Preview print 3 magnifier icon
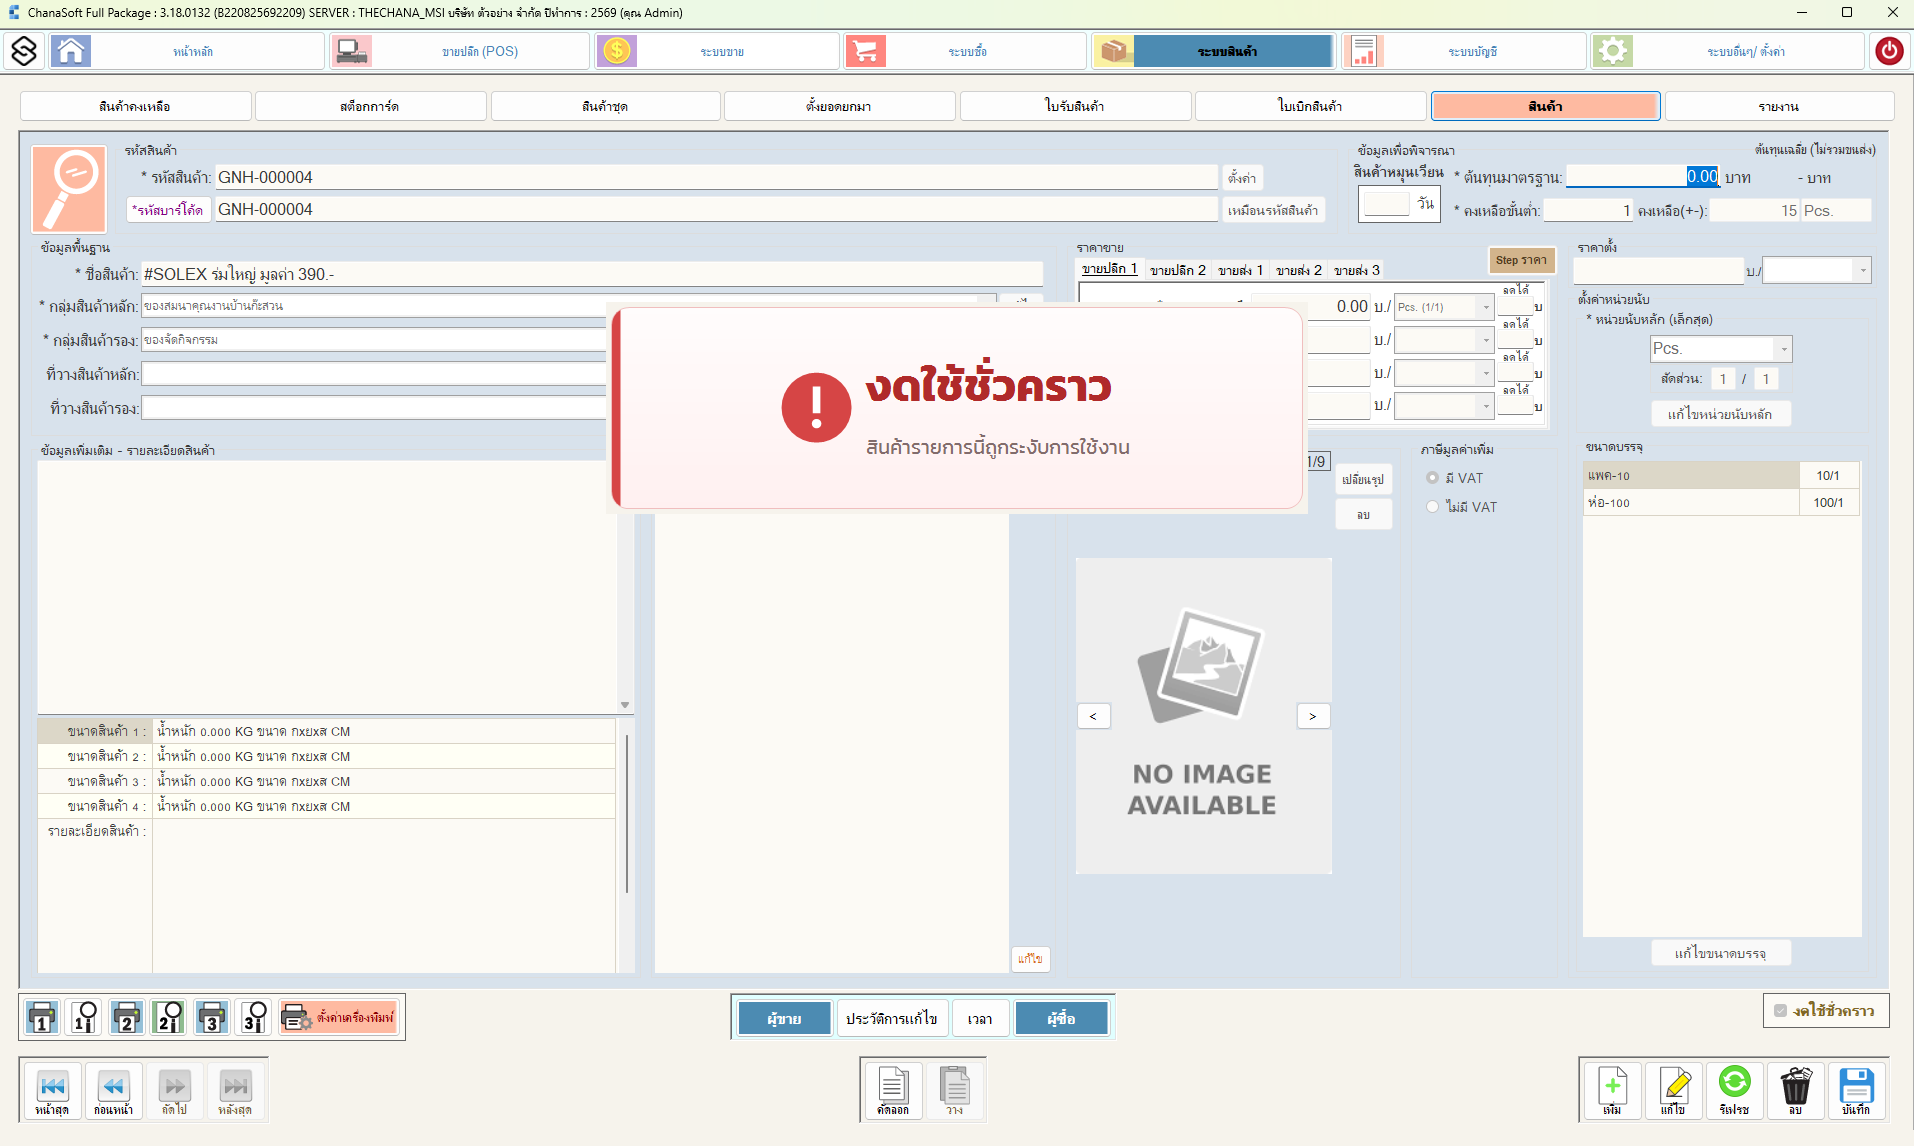The width and height of the screenshot is (1914, 1146). tap(254, 1017)
